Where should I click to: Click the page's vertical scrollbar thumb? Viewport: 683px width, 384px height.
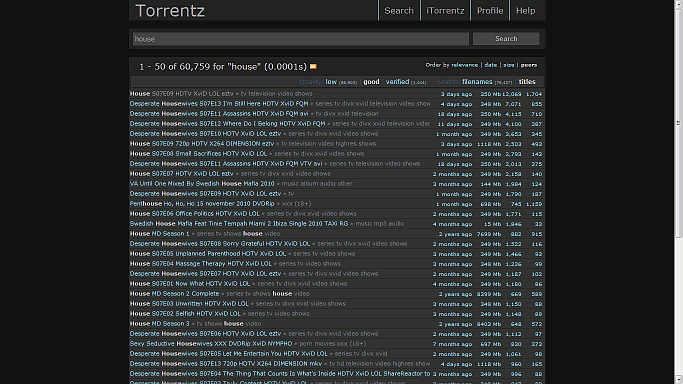point(679,122)
